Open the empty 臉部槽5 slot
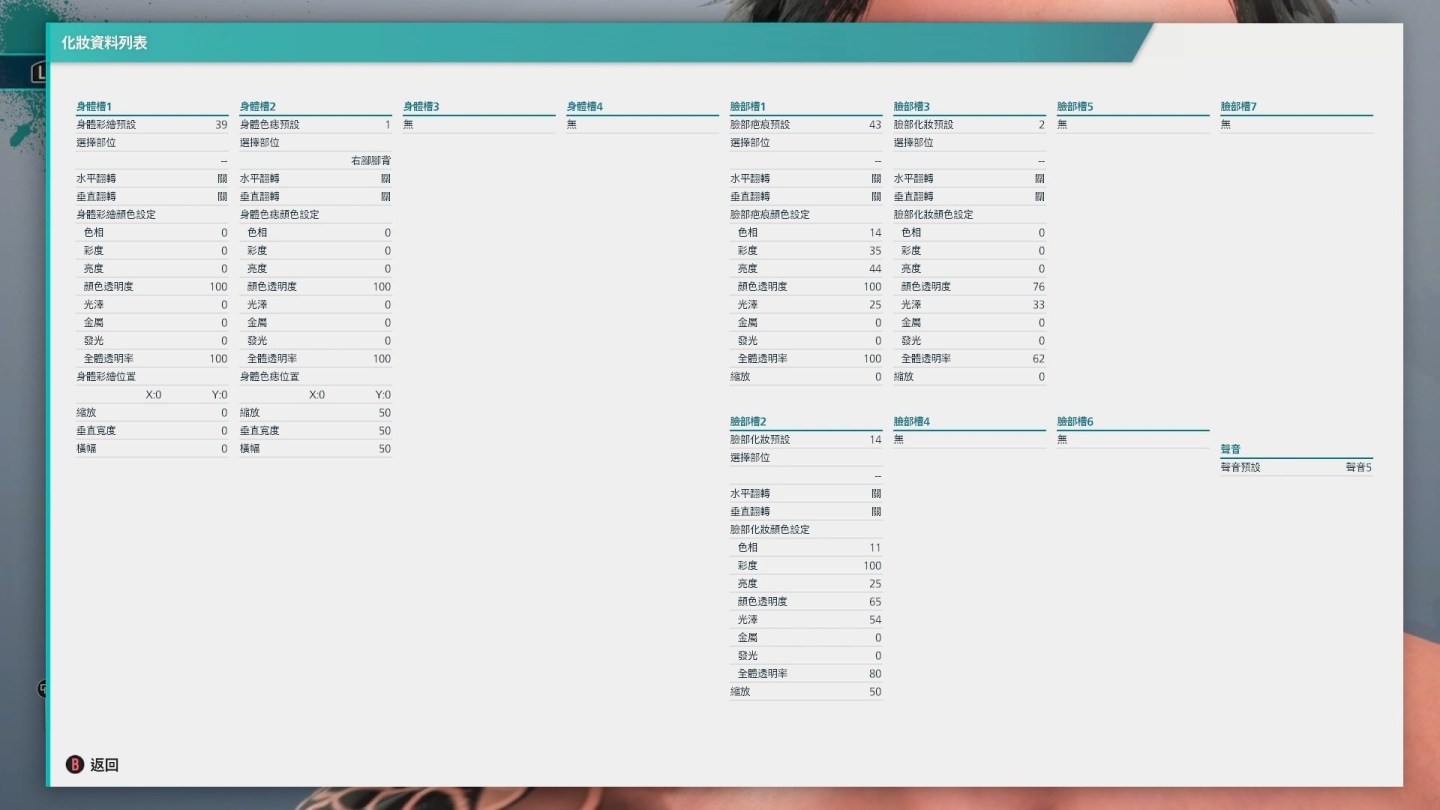This screenshot has height=810, width=1440. [1132, 125]
